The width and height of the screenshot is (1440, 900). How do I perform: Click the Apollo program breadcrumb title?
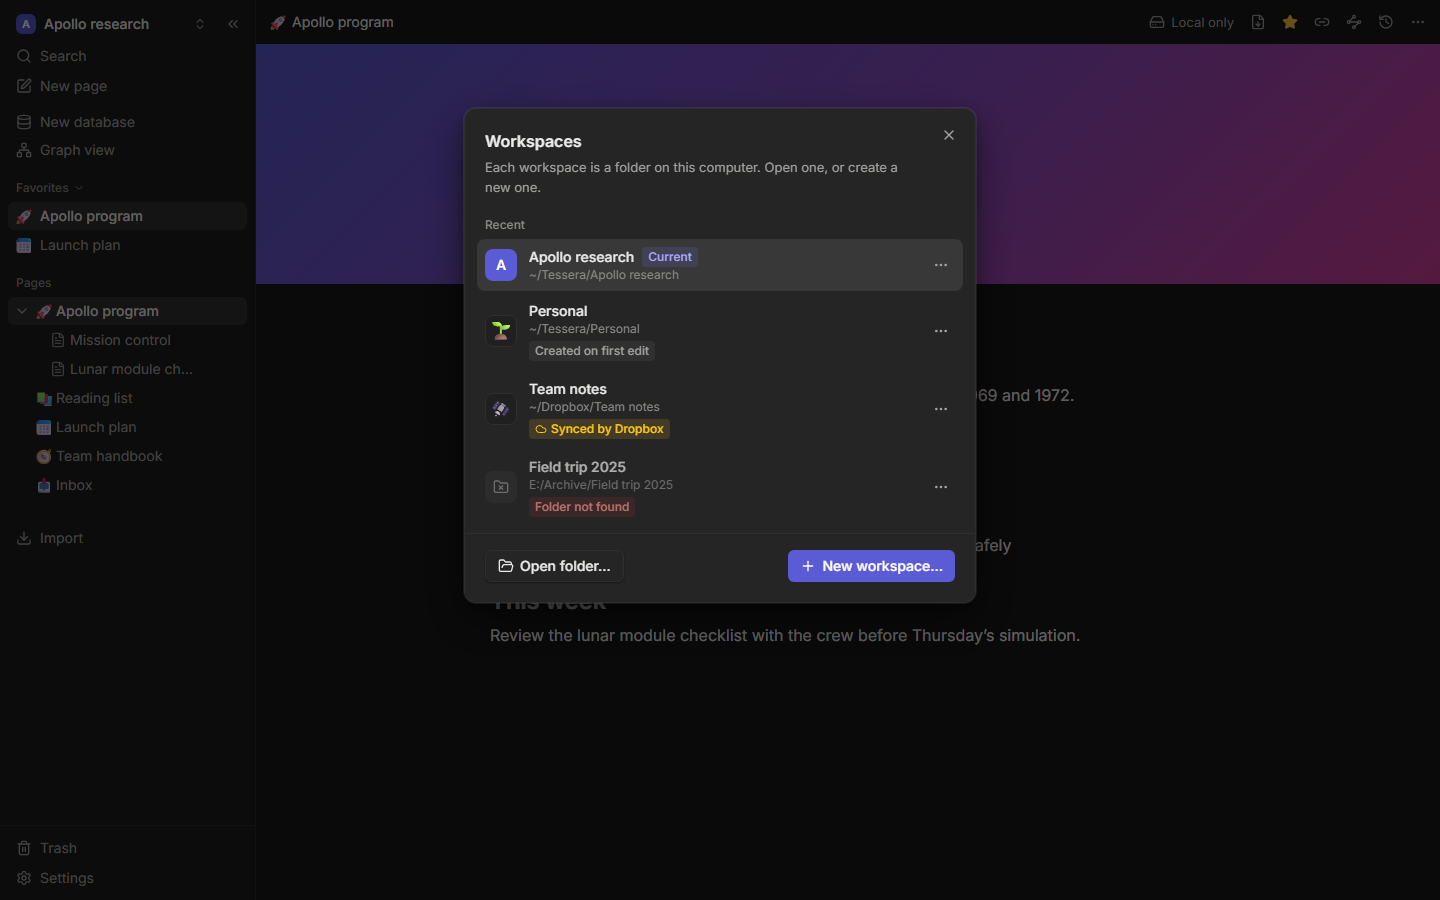point(332,22)
